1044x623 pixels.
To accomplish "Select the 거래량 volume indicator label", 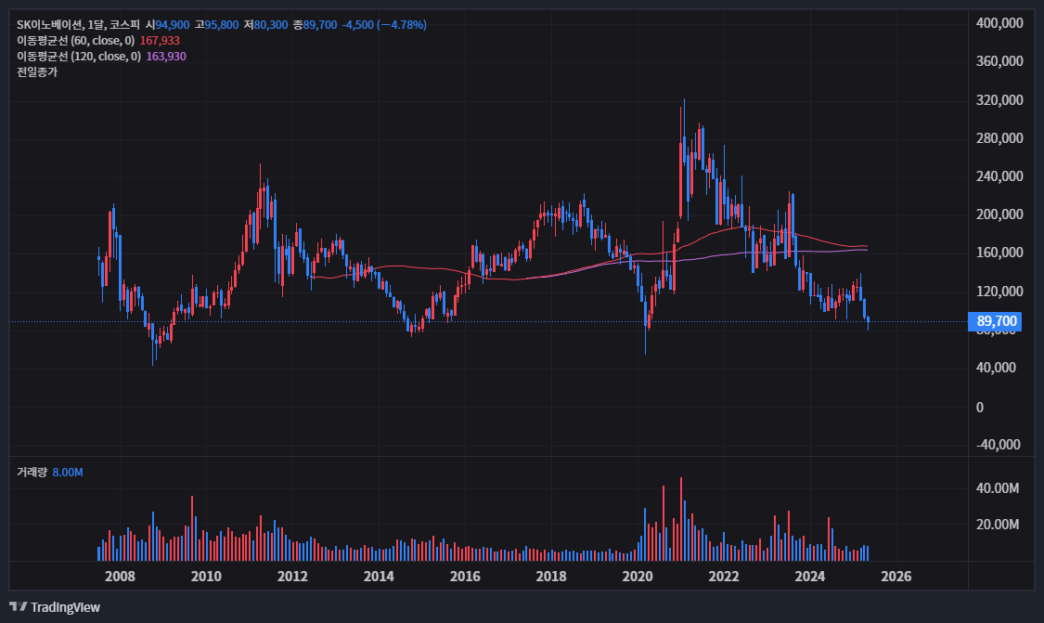I will coord(31,472).
